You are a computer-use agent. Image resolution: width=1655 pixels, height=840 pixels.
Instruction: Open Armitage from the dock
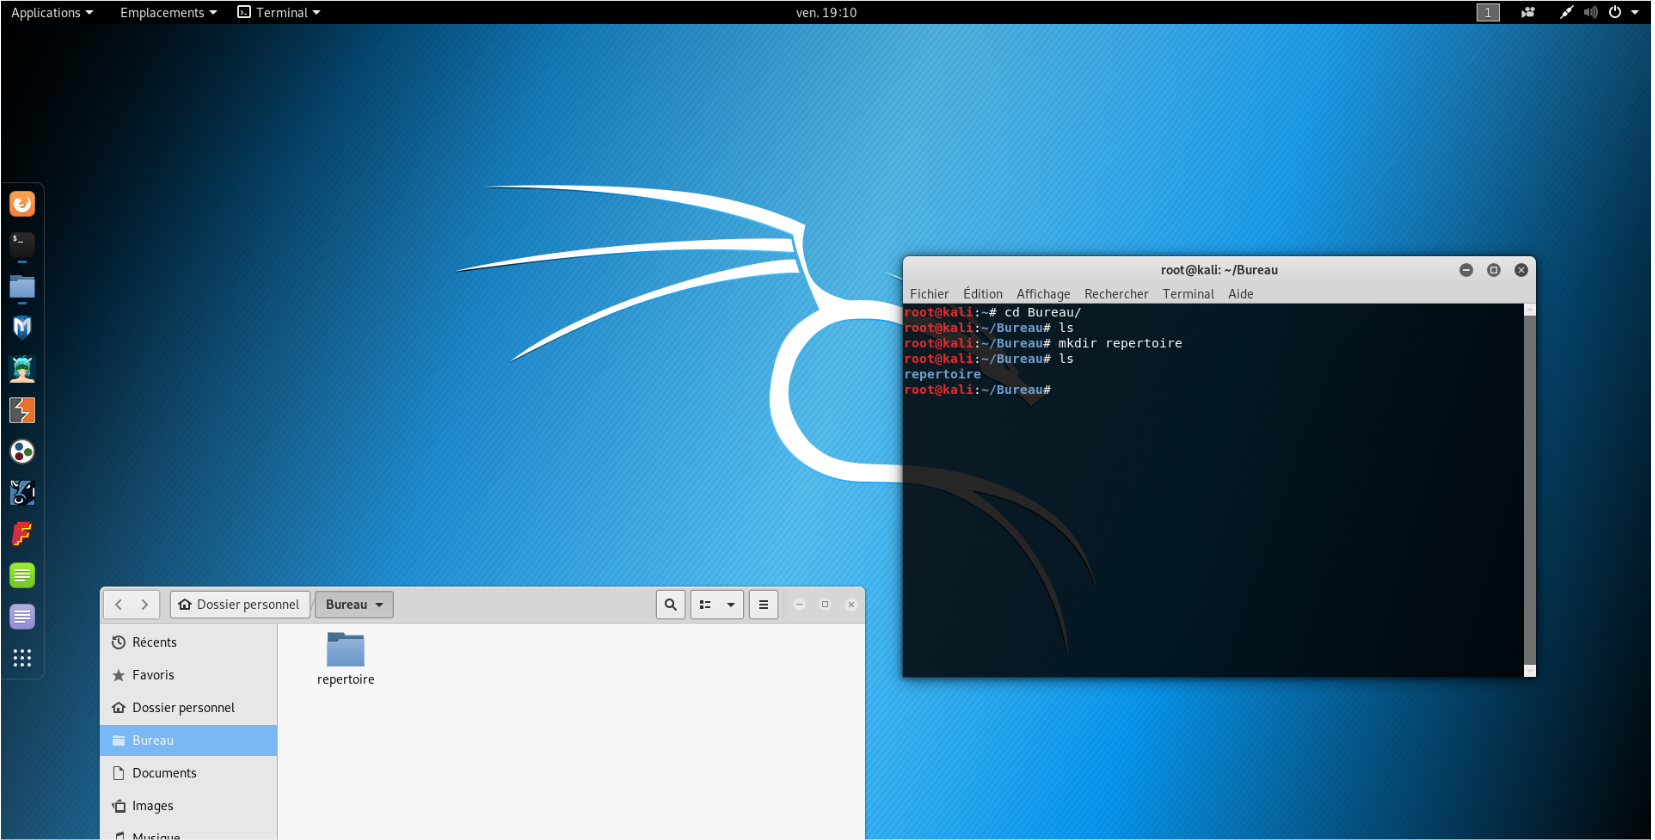pyautogui.click(x=22, y=369)
